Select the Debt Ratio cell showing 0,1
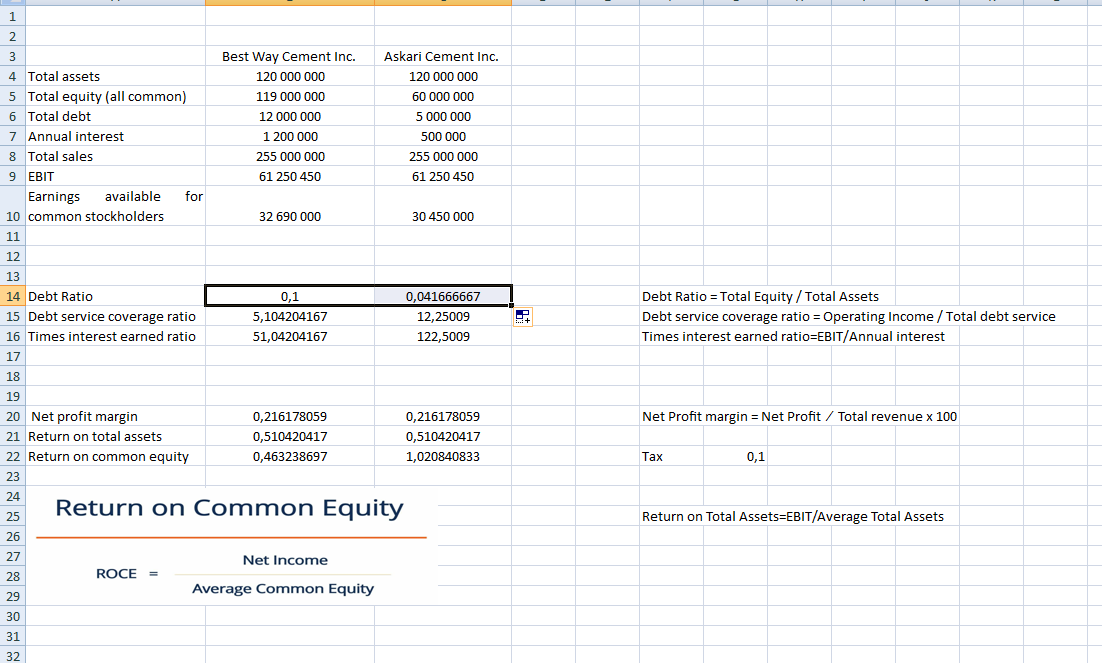Image resolution: width=1102 pixels, height=663 pixels. tap(290, 296)
